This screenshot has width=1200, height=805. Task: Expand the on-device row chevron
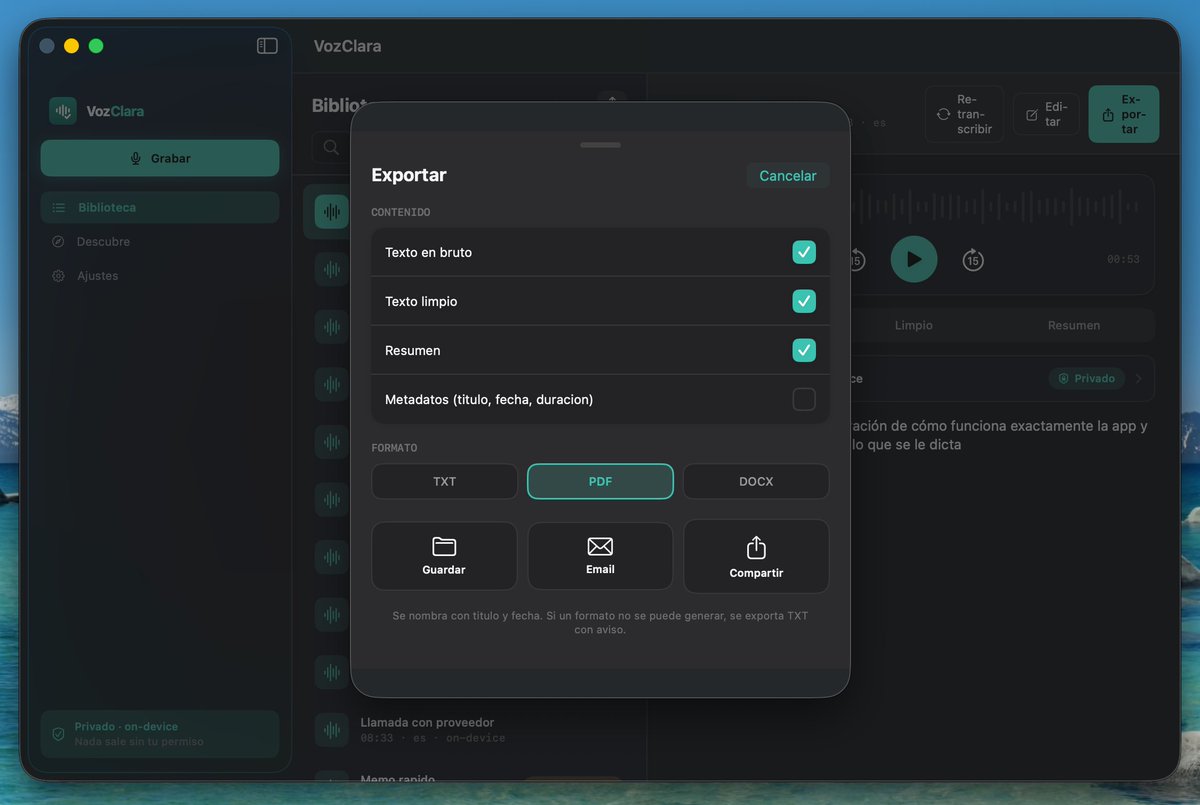tap(1138, 379)
